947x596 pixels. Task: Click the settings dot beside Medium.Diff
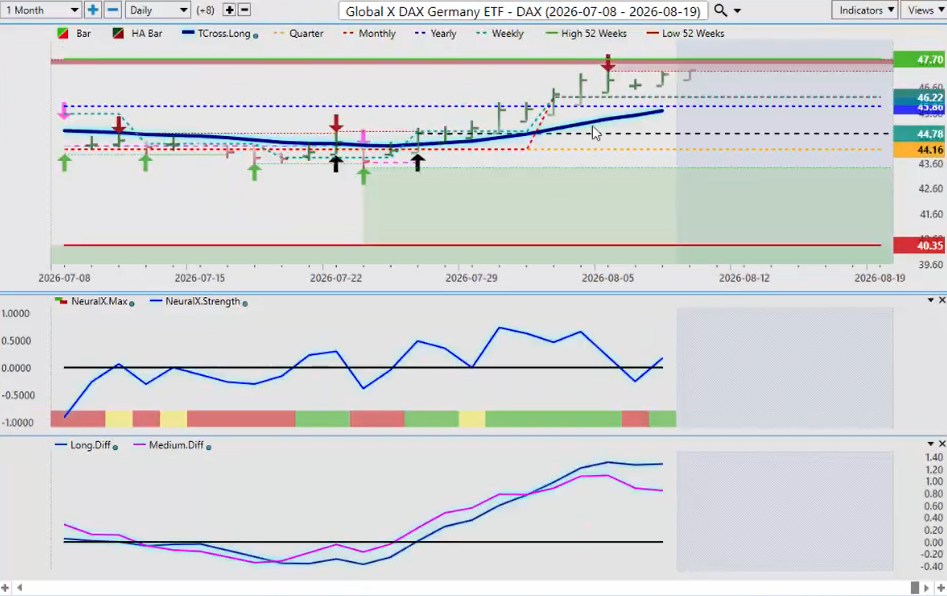(x=208, y=447)
